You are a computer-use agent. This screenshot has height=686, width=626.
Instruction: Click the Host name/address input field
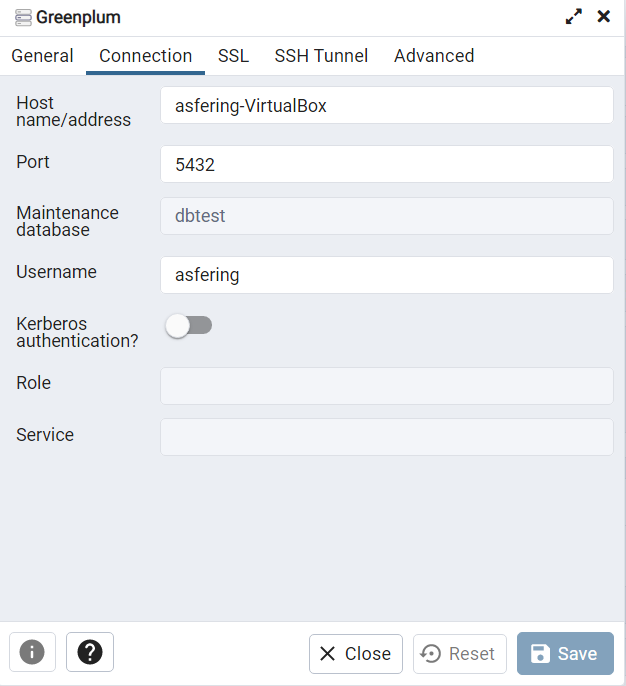387,105
